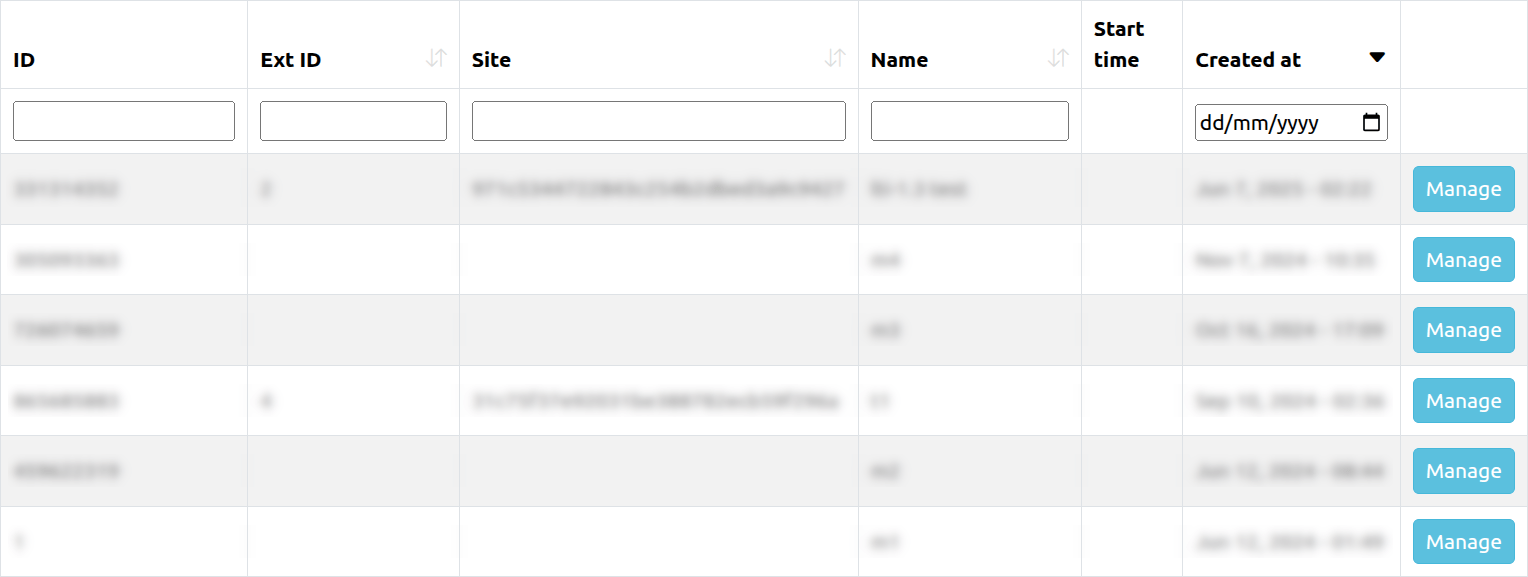Viewport: 1528px width, 577px height.
Task: Select the blurred ID cell in last row
Action: click(x=20, y=542)
